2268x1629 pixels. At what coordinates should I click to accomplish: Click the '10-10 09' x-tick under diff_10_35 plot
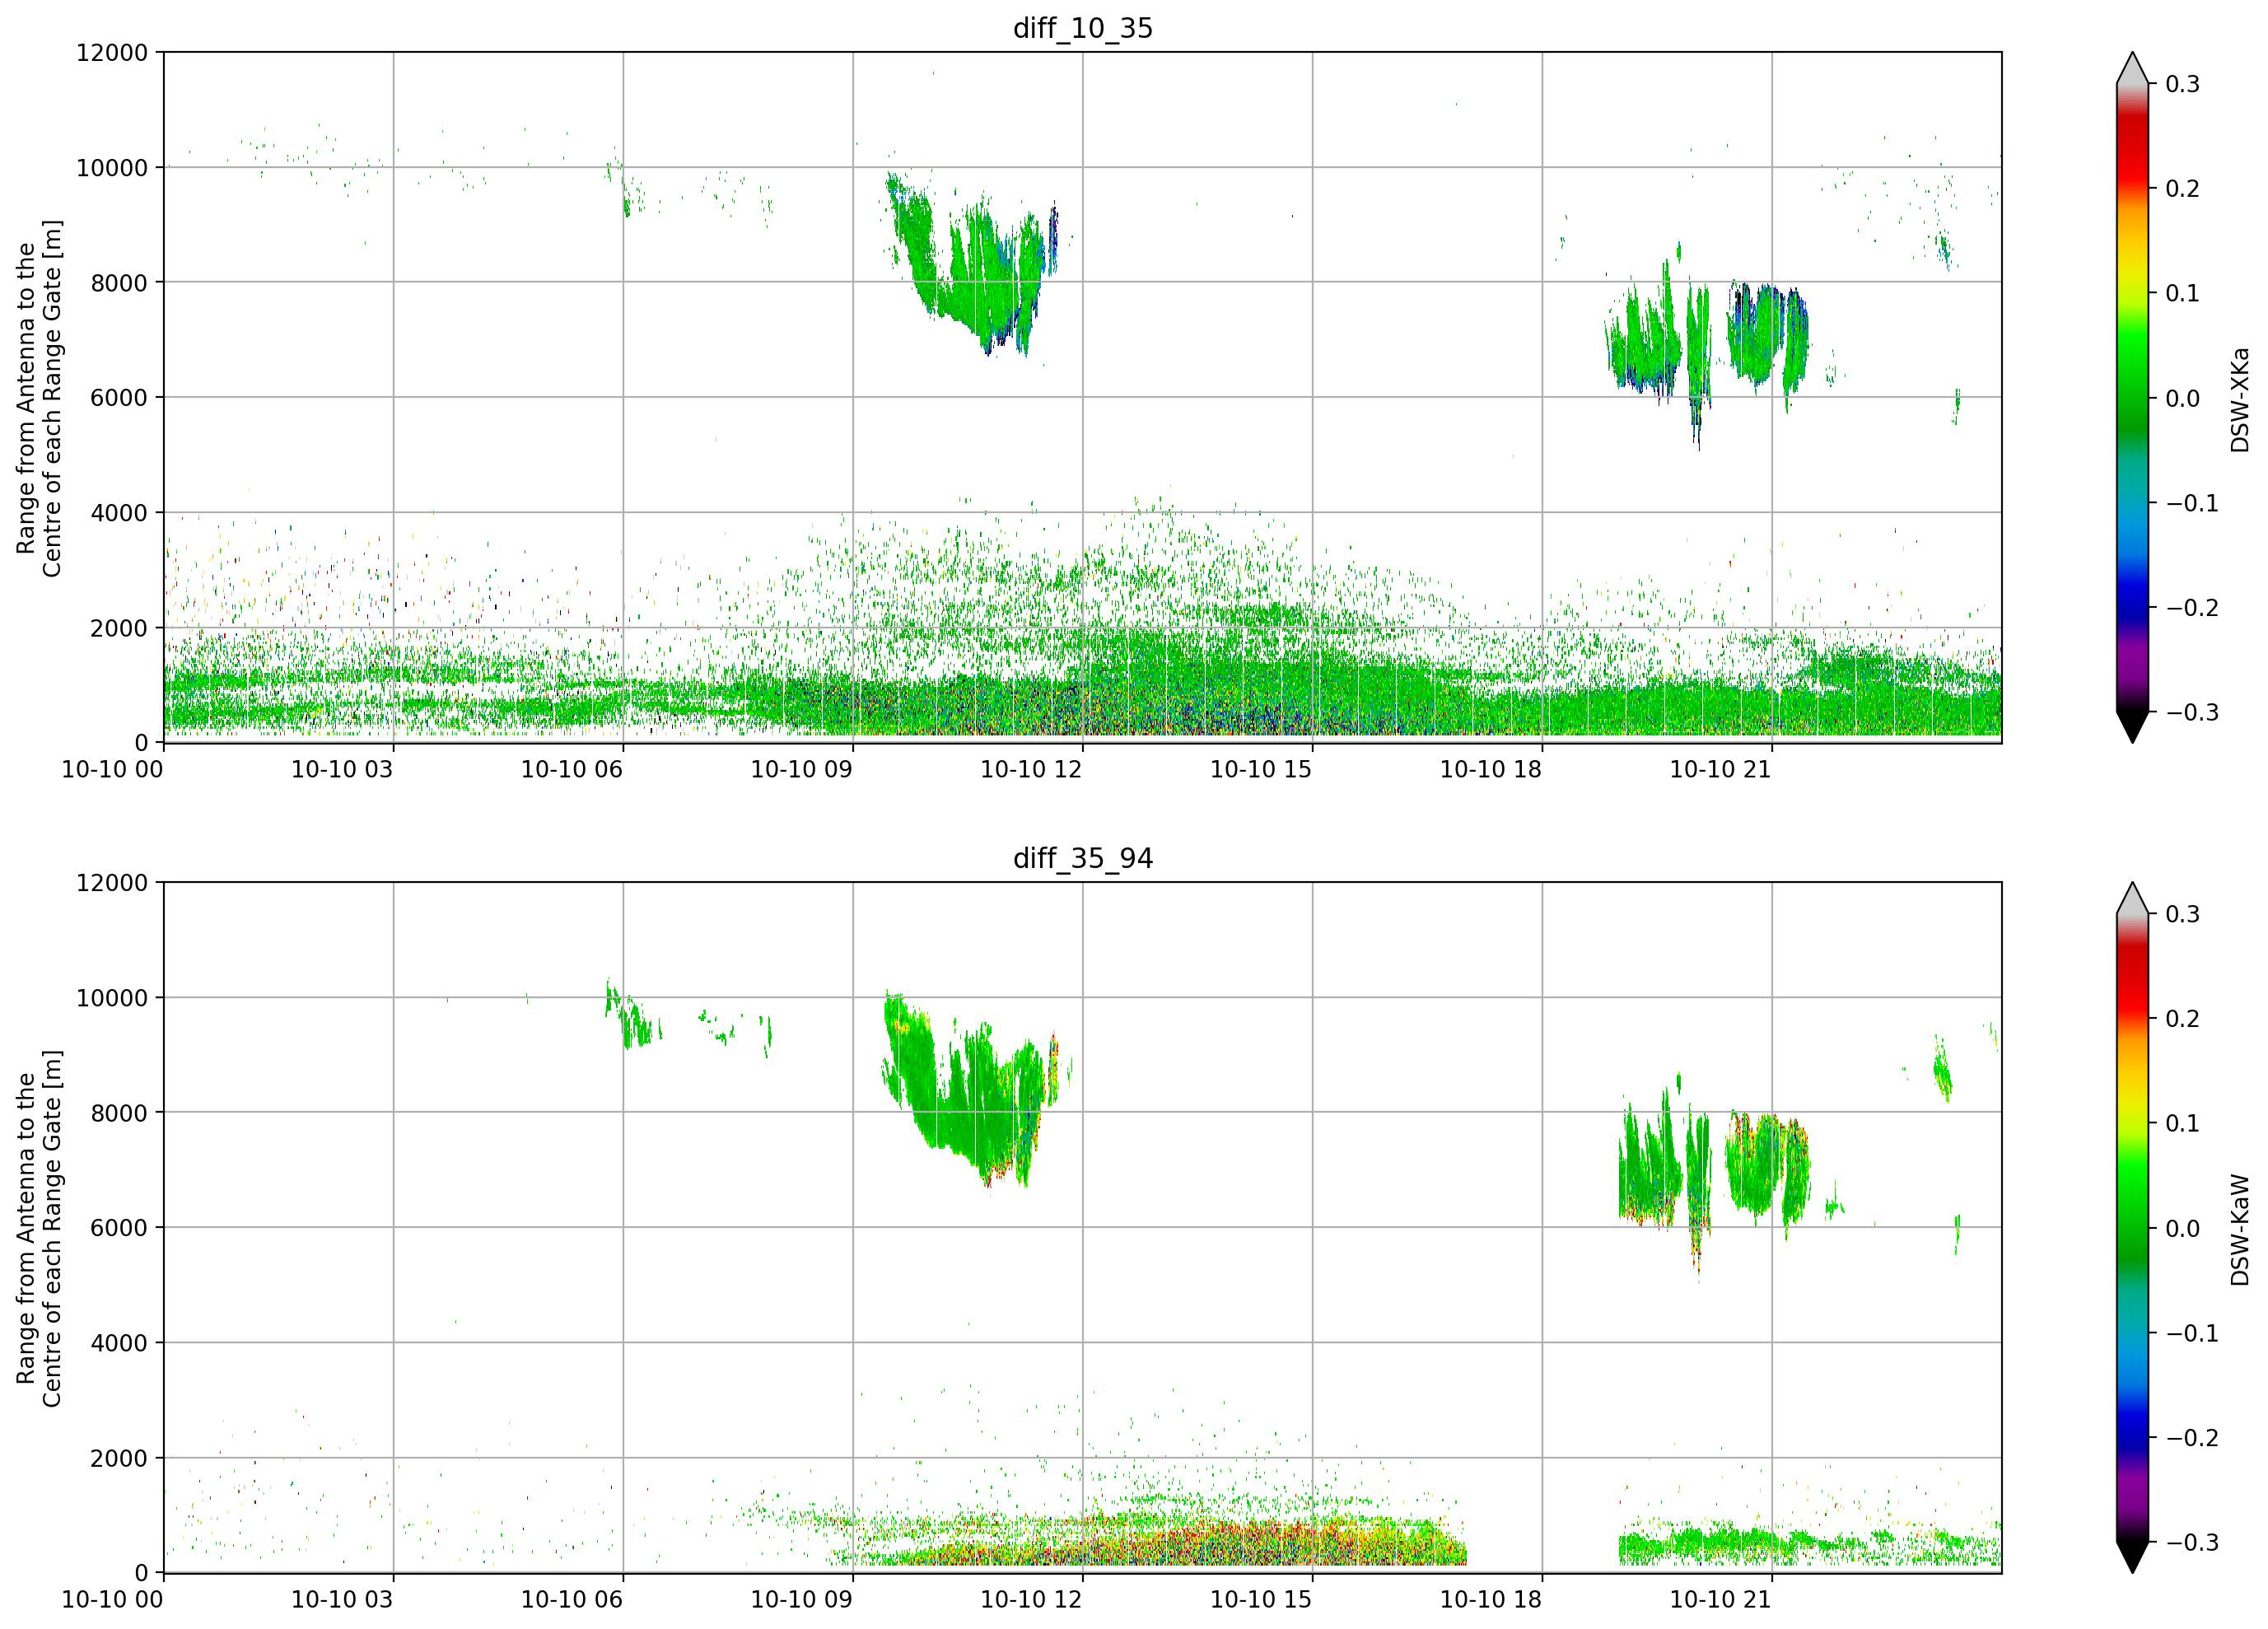[x=802, y=769]
